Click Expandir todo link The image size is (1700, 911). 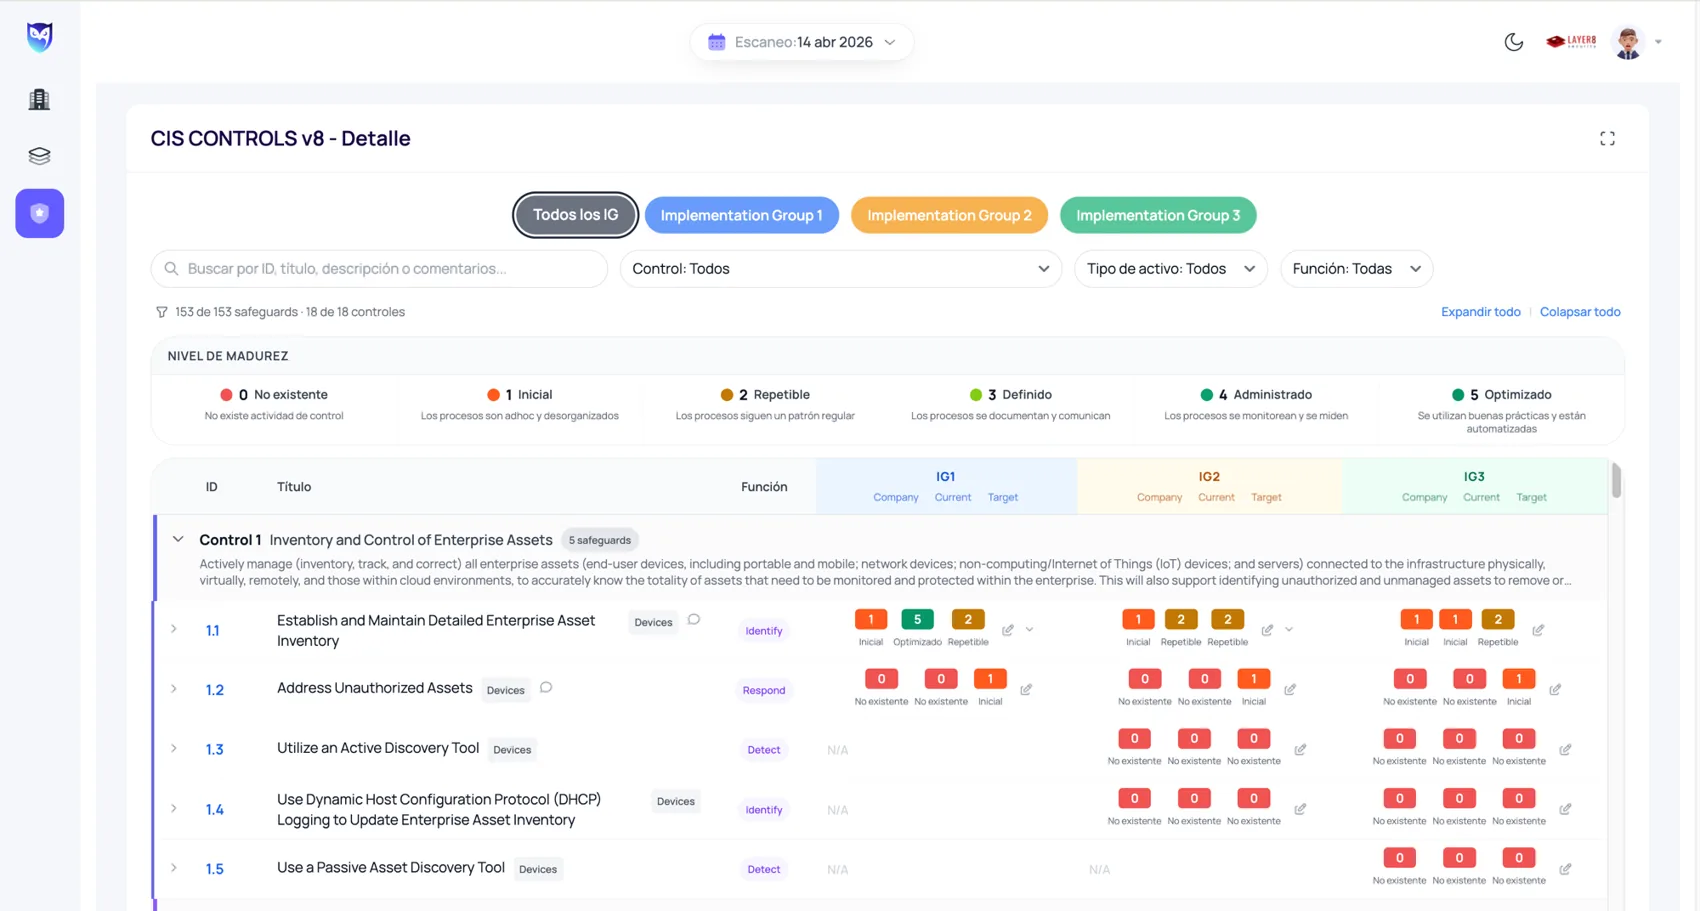(x=1480, y=312)
